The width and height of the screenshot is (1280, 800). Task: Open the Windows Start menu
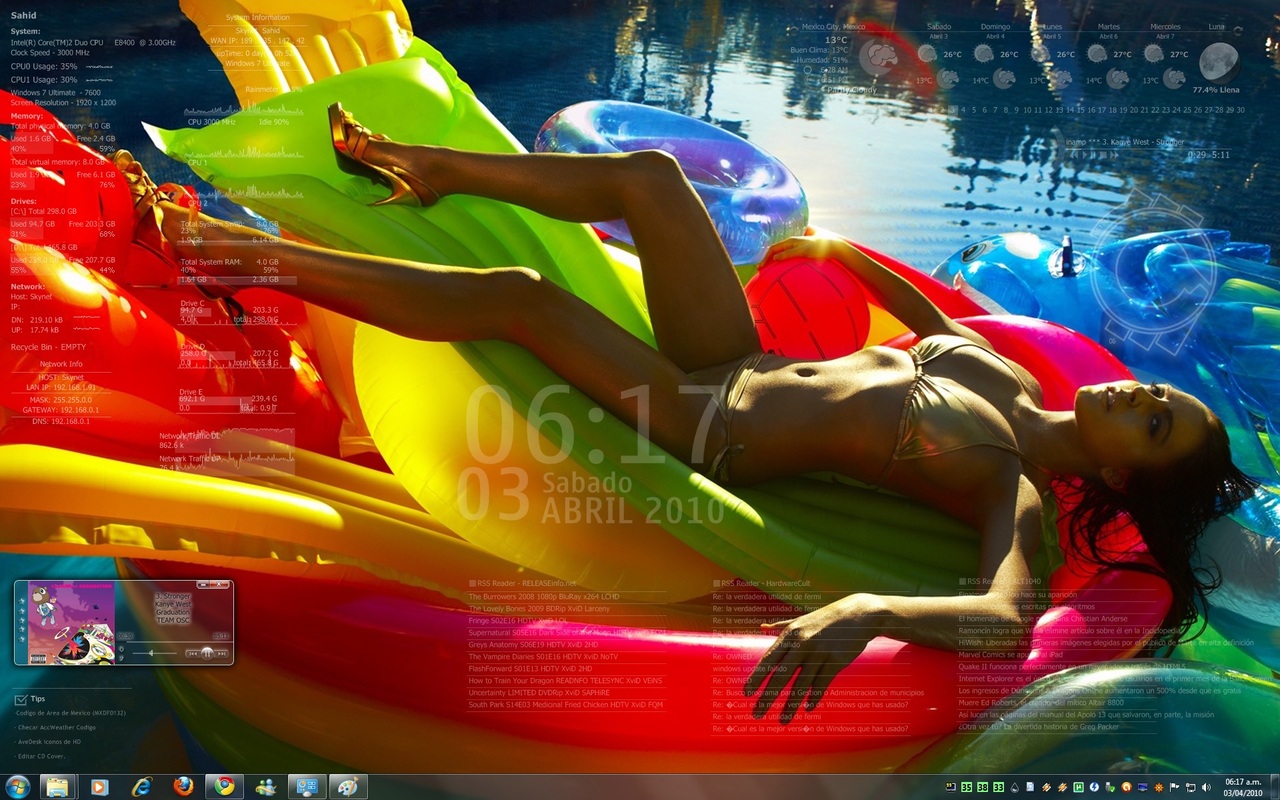(x=18, y=787)
